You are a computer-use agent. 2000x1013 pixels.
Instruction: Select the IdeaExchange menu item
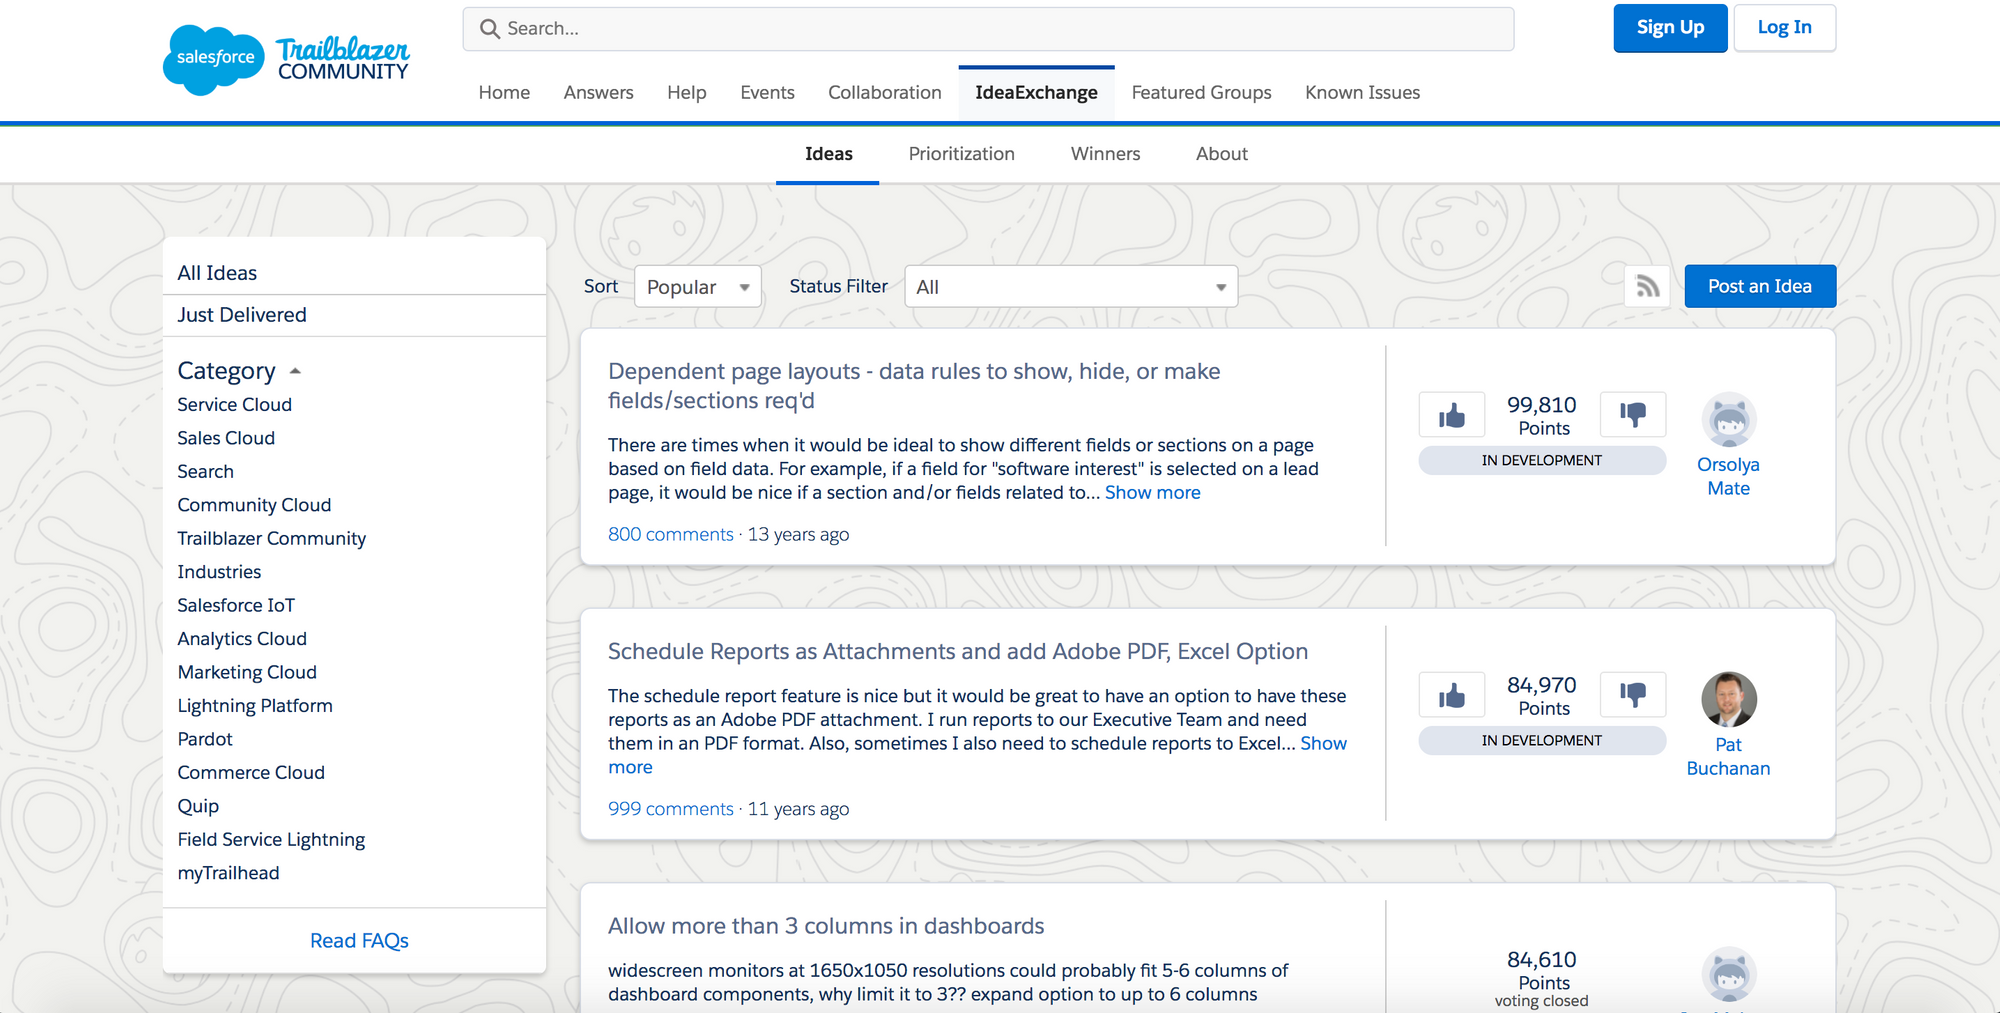[1036, 93]
